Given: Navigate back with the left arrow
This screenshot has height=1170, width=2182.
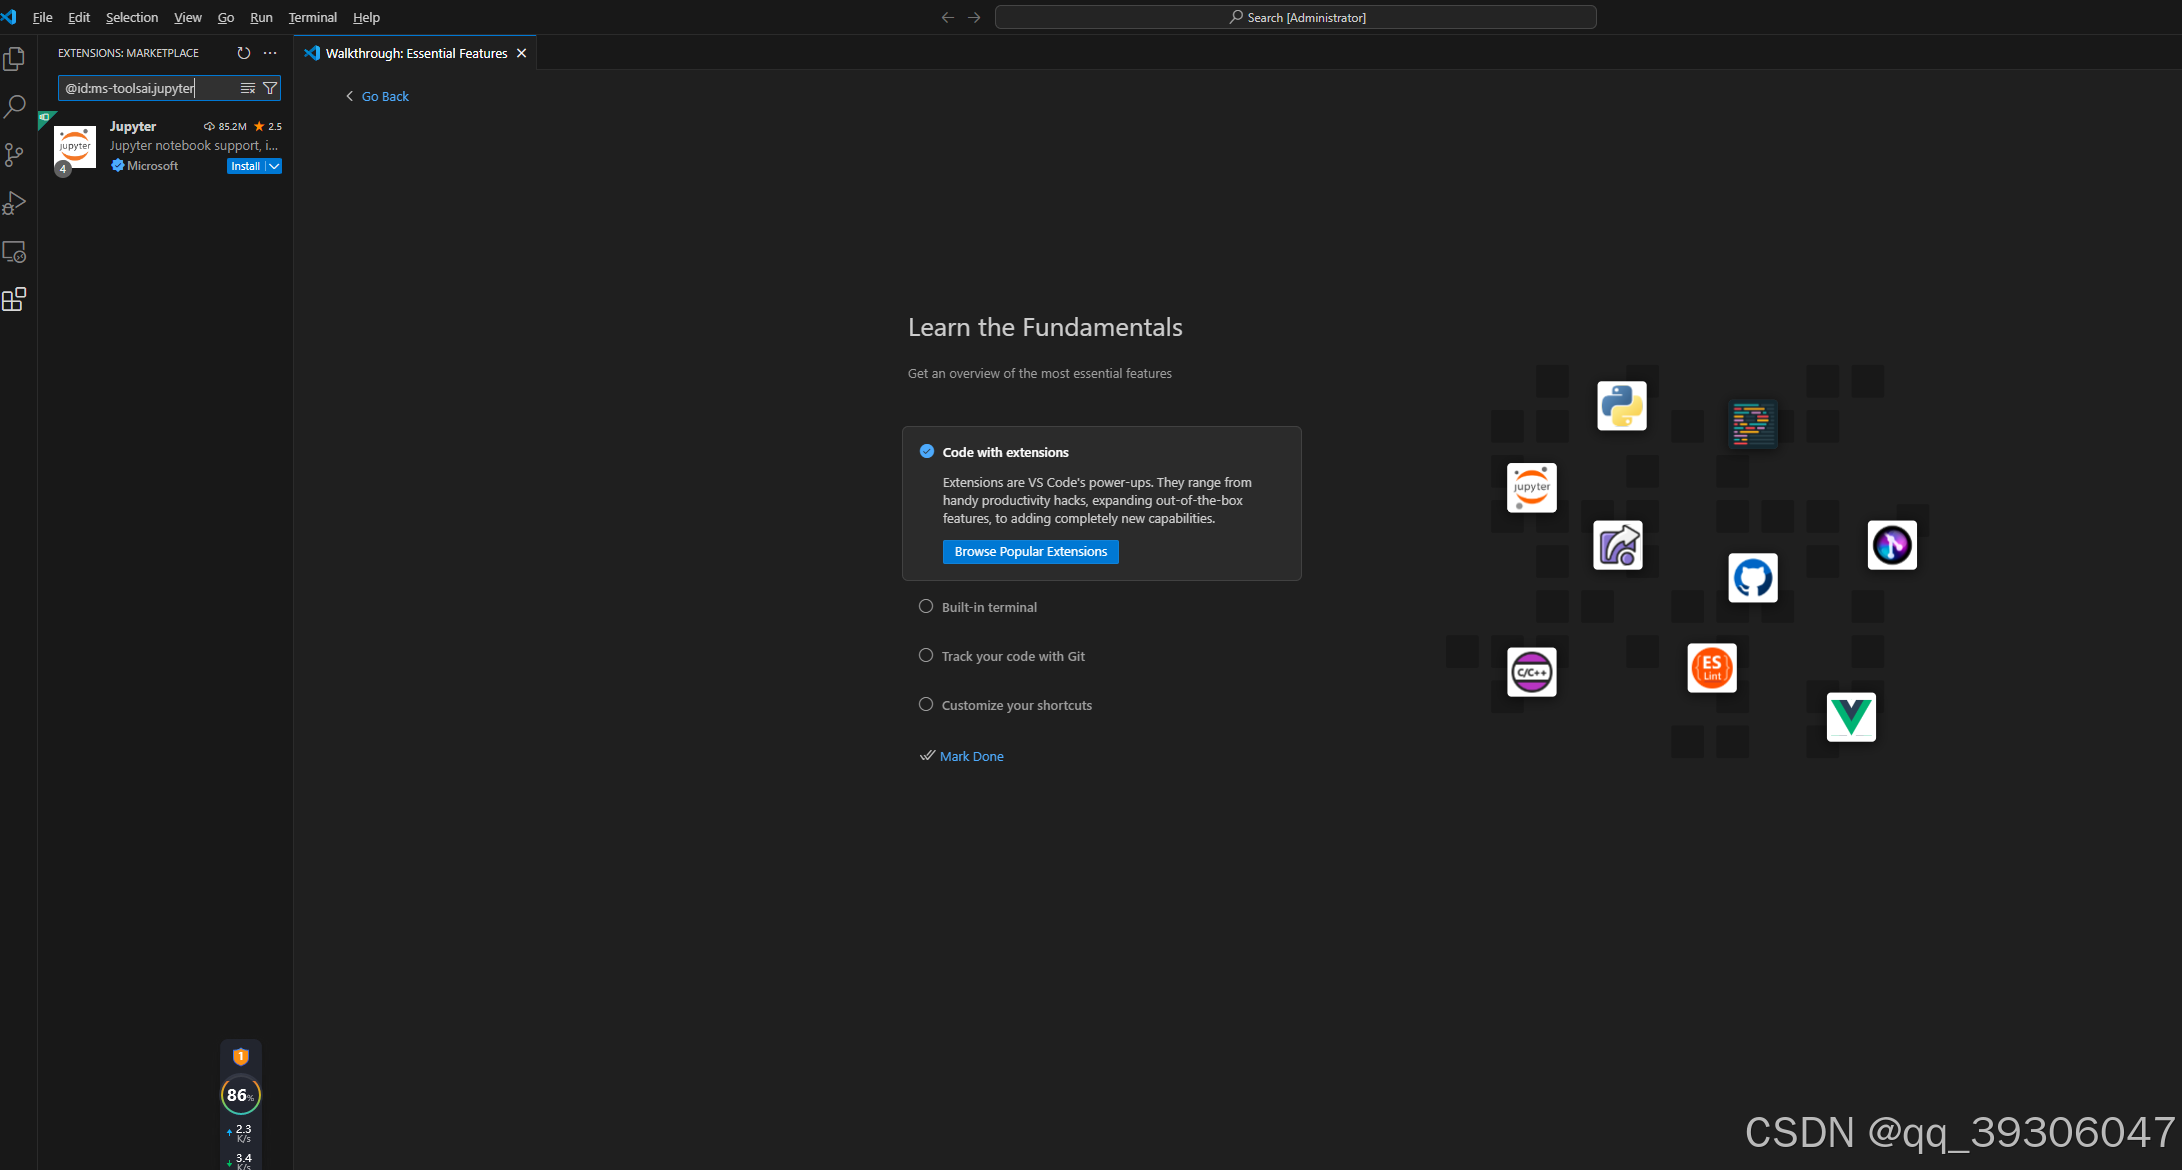Looking at the screenshot, I should tap(948, 17).
